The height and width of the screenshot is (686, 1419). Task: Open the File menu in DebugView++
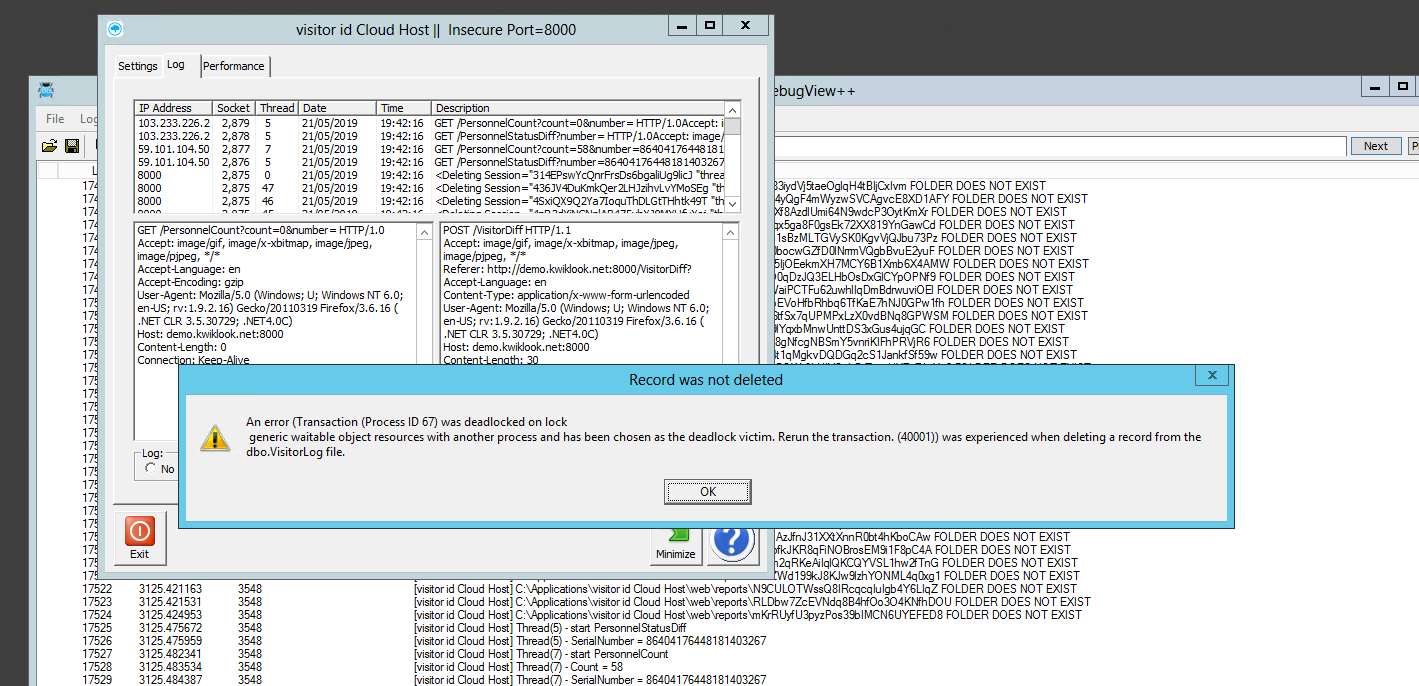55,119
